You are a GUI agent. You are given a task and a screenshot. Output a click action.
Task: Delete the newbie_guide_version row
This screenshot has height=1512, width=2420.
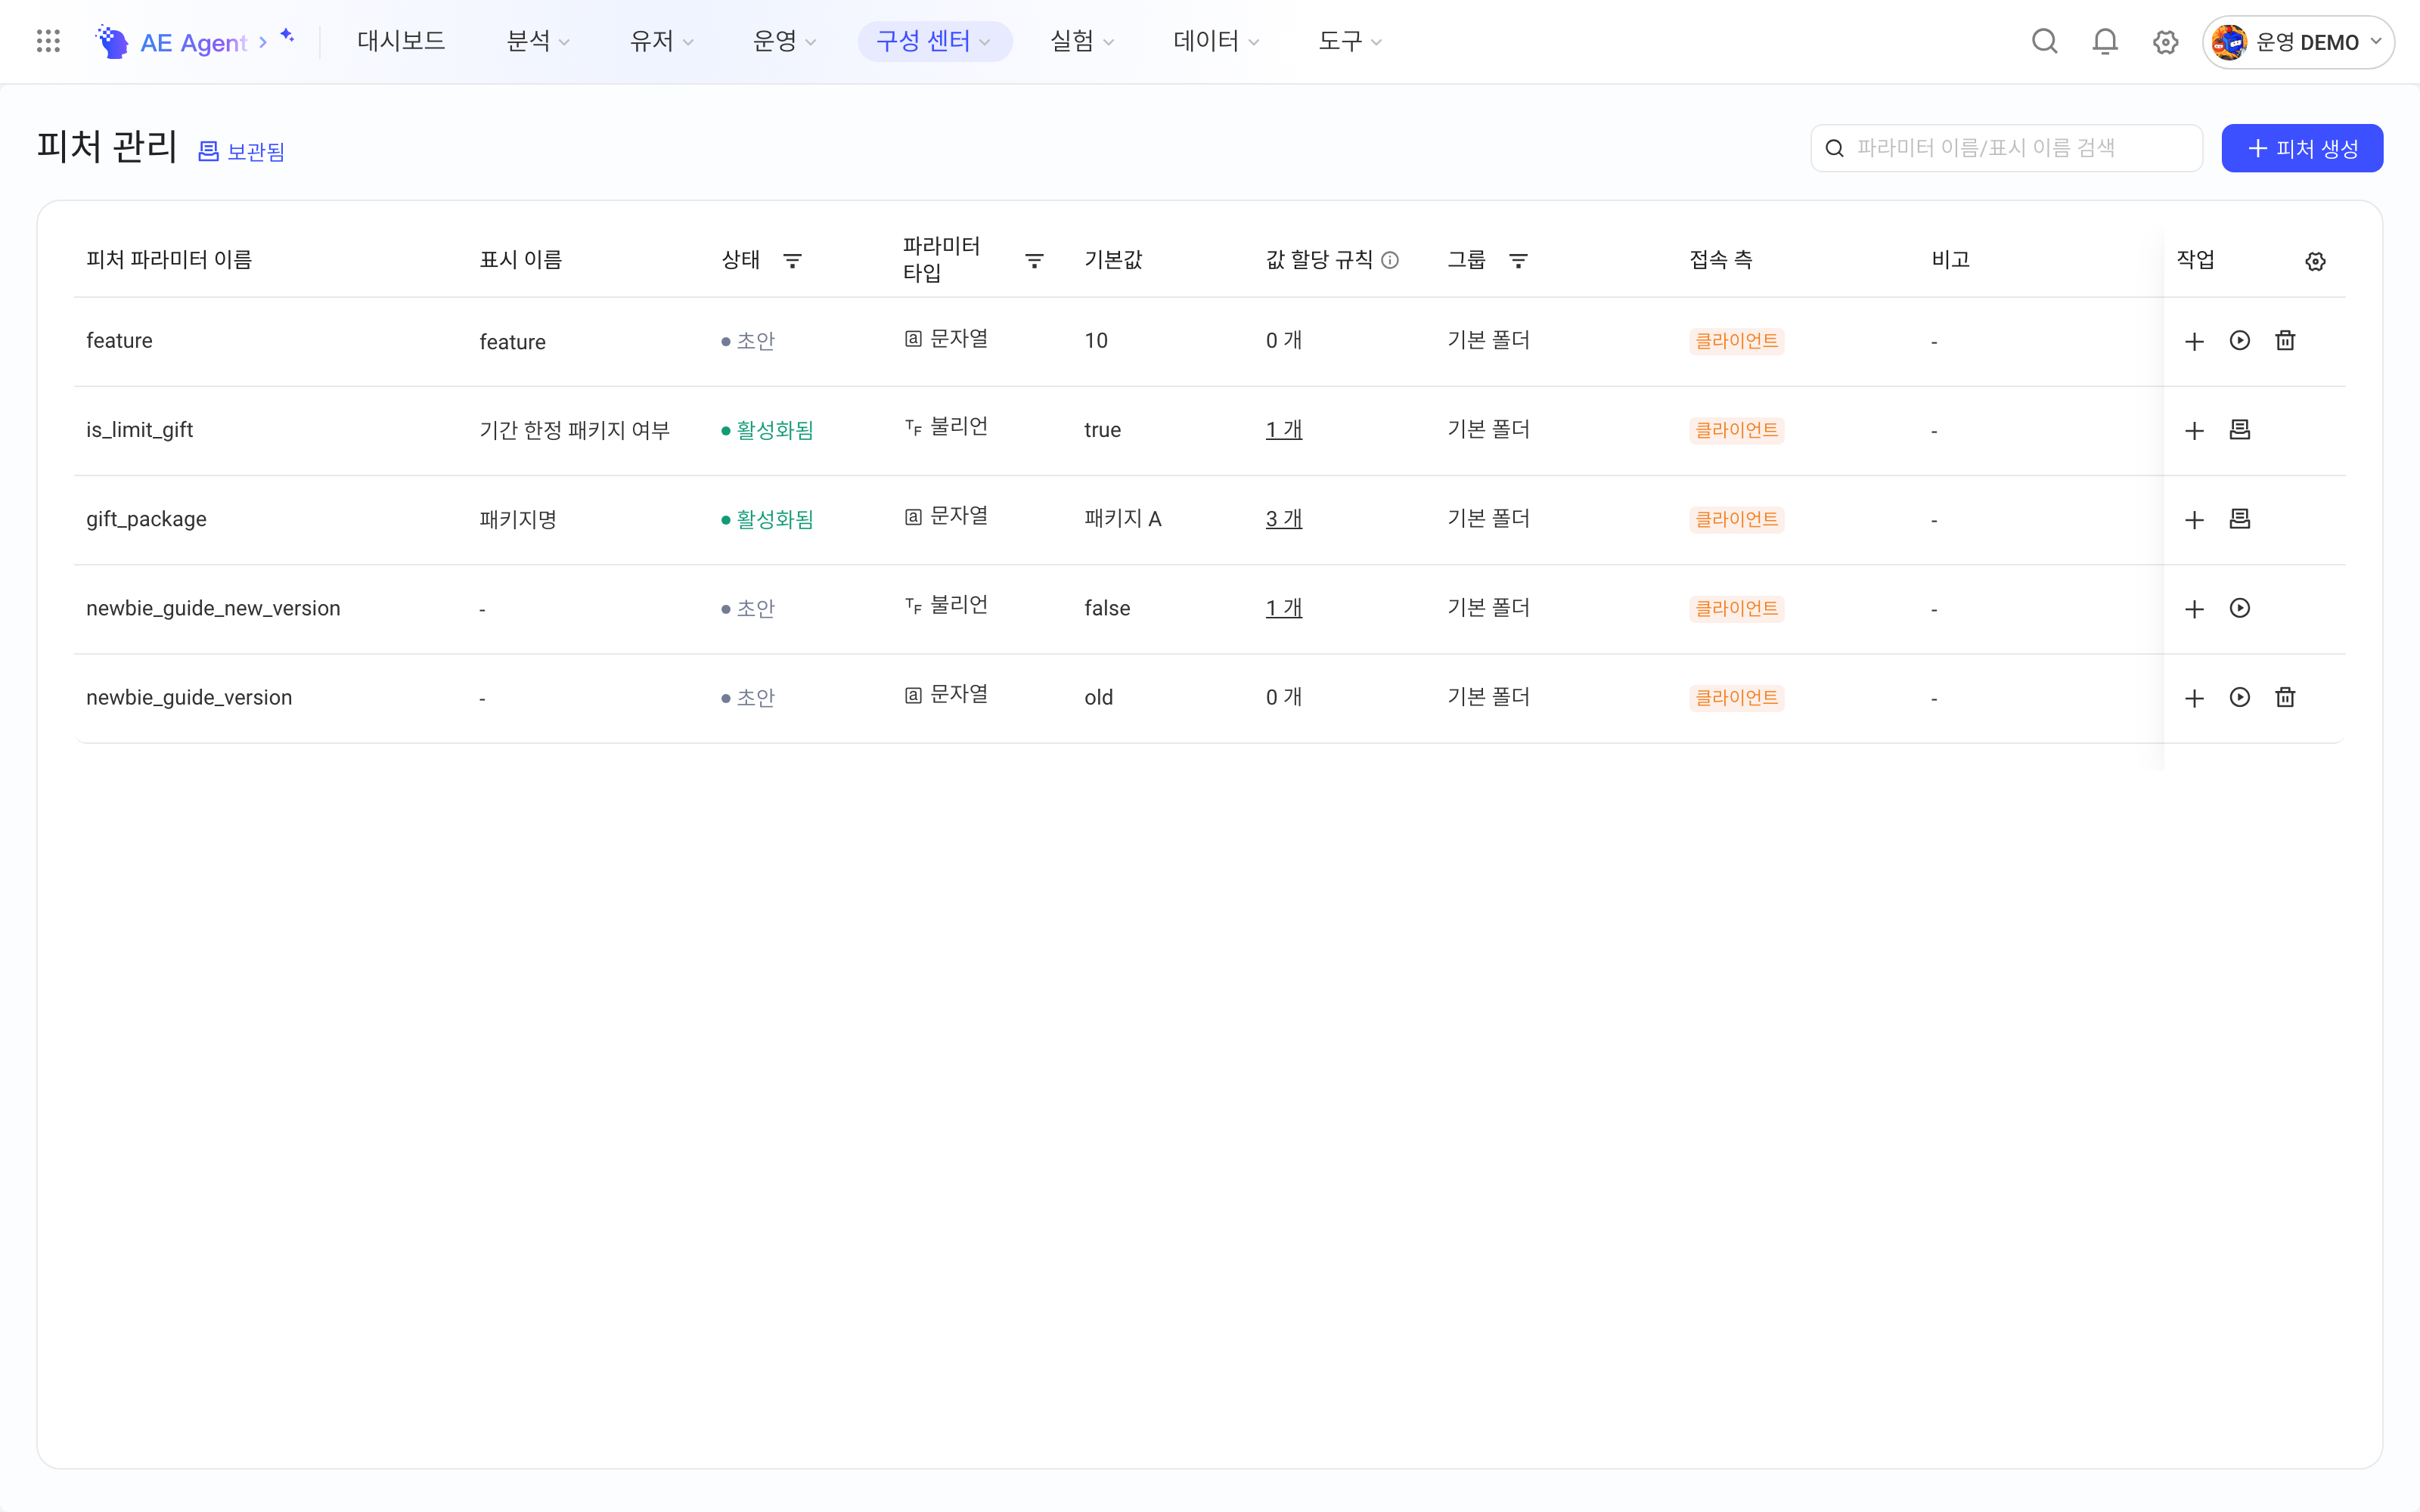(x=2285, y=697)
